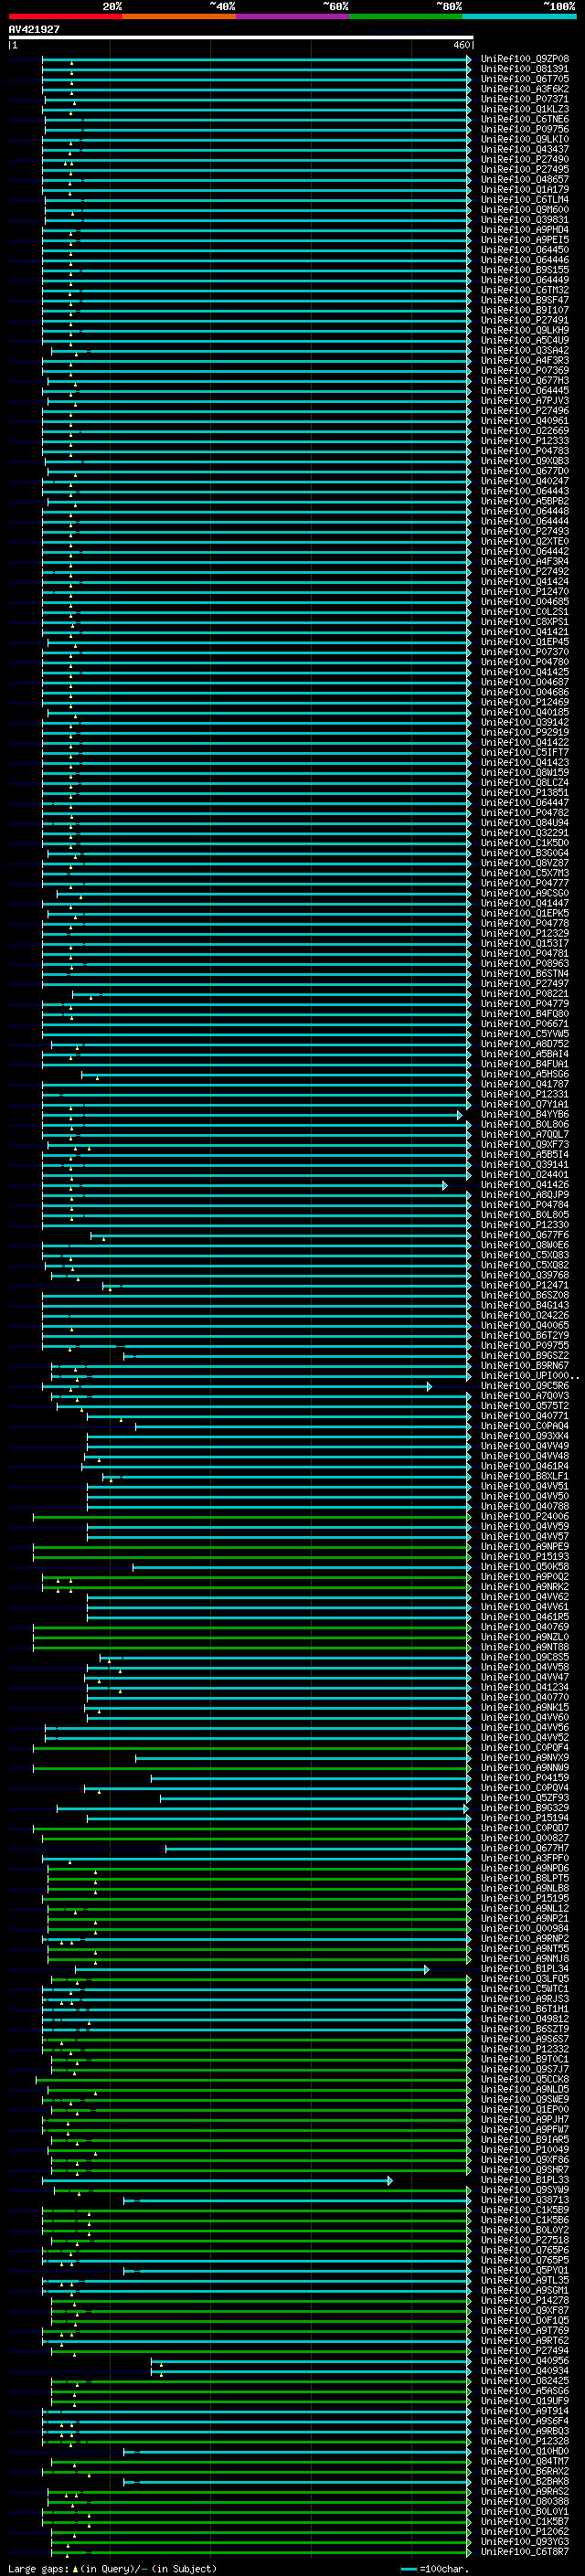Select the UniRef100_B6SZ08 label
This screenshot has height=2576, width=585.
[x=525, y=1295]
